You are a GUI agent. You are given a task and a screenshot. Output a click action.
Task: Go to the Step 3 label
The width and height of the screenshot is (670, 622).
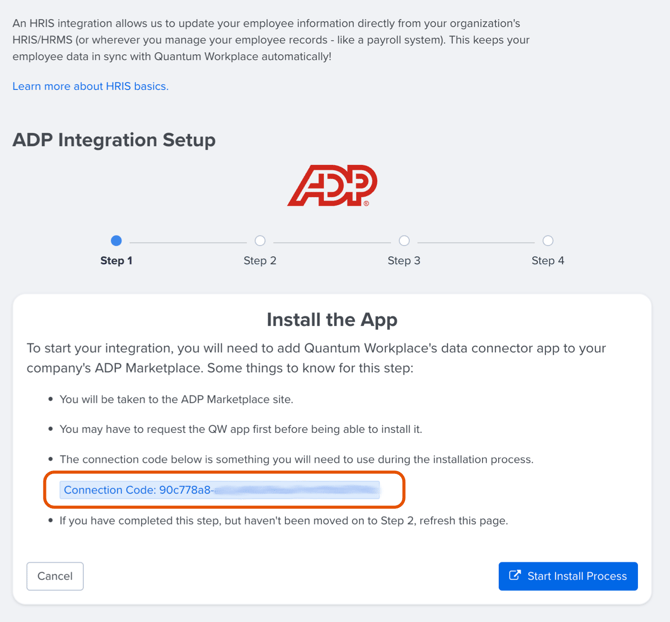404,261
